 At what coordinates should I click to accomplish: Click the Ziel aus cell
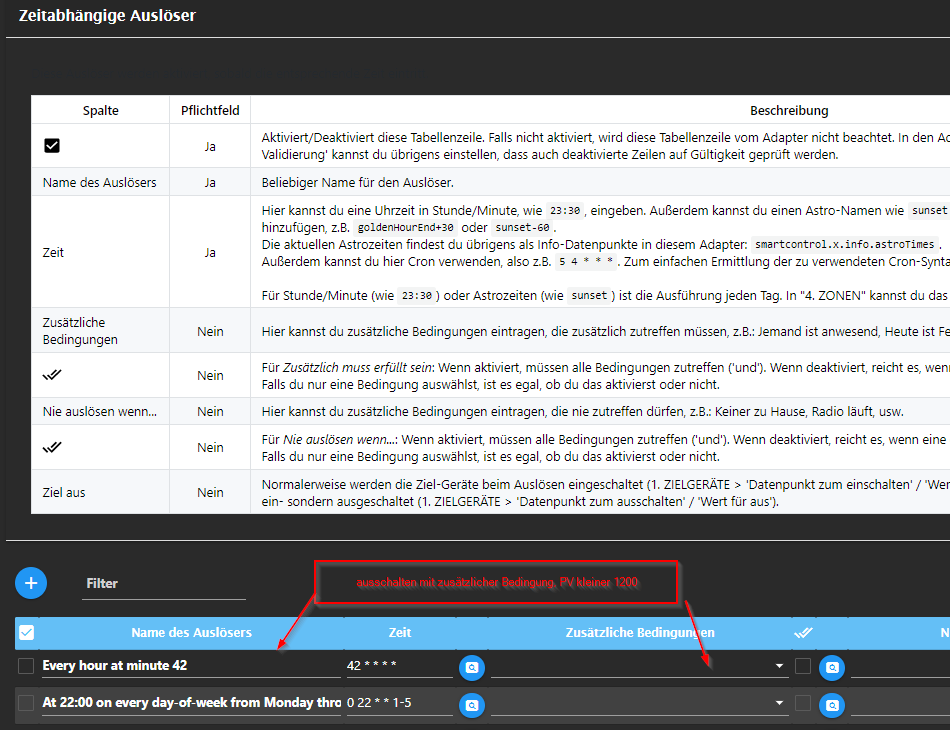(x=101, y=492)
